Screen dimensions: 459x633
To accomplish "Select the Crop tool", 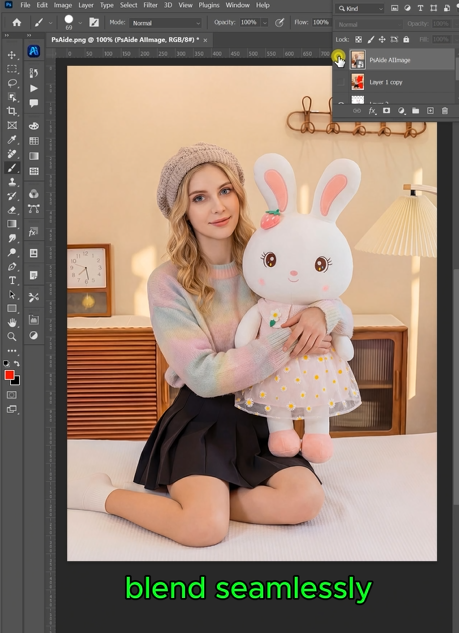I will pos(12,111).
